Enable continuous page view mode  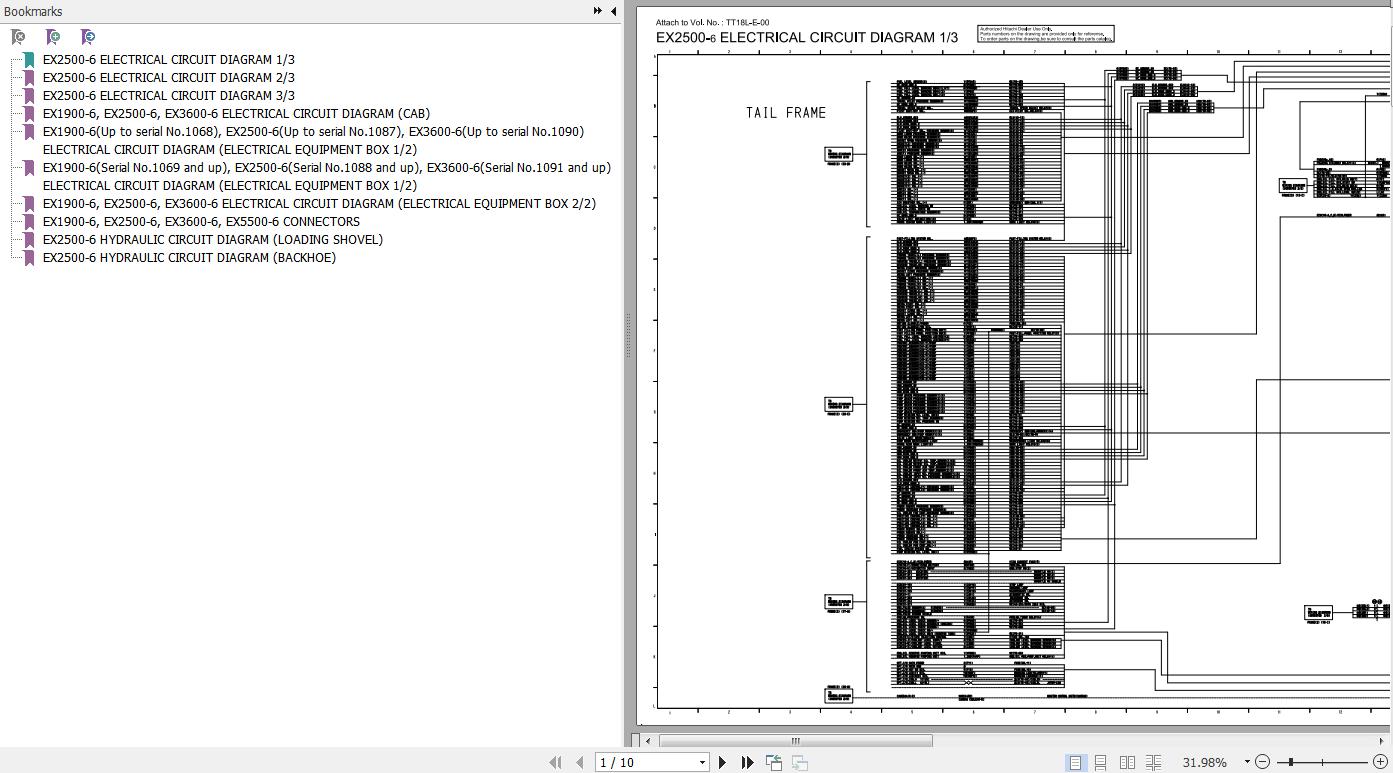click(1100, 763)
